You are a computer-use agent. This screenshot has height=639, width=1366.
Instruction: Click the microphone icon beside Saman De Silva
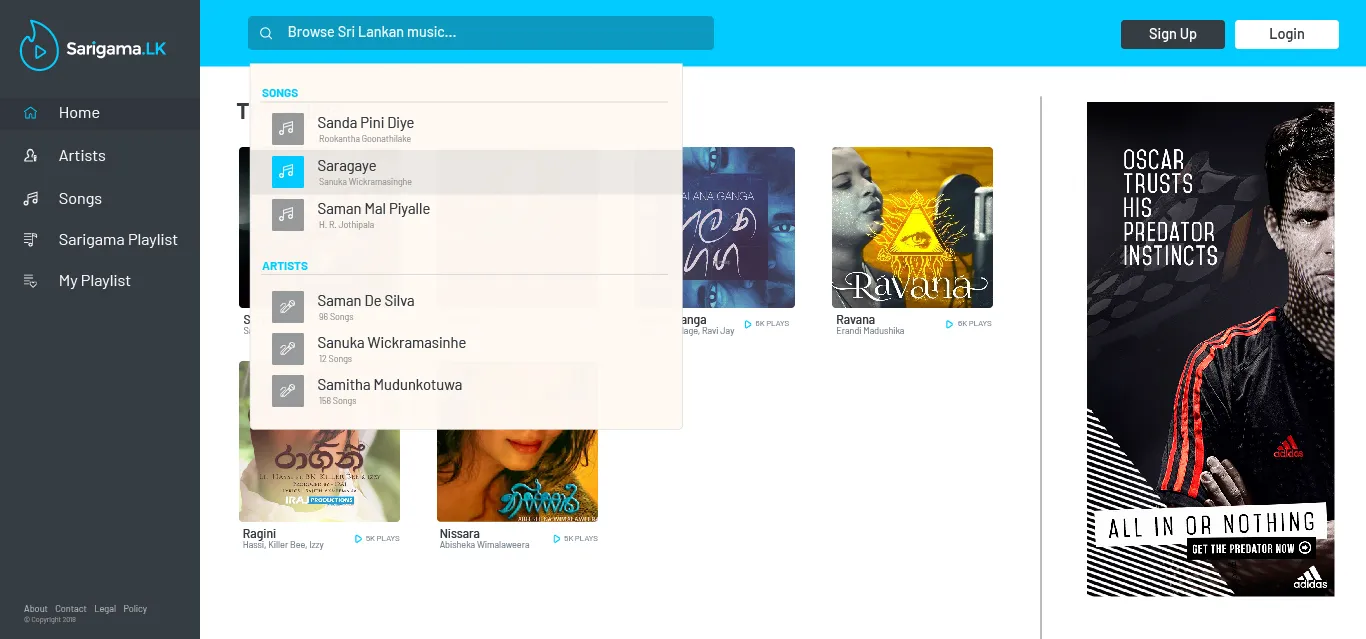(x=288, y=307)
